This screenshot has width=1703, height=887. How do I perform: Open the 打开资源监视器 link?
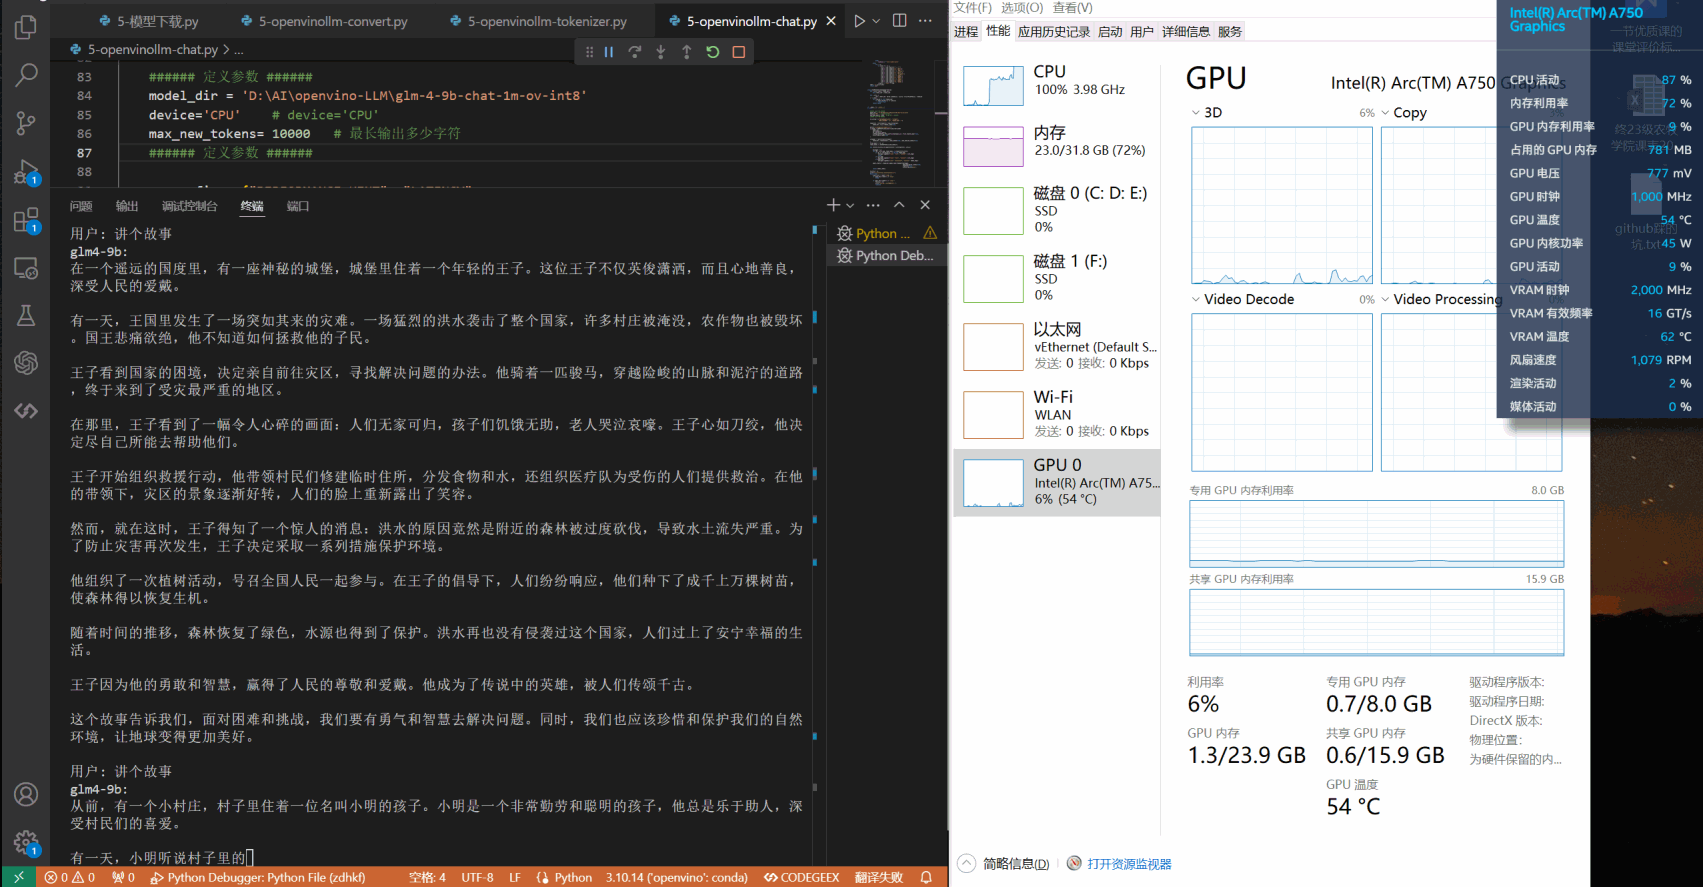1129,864
